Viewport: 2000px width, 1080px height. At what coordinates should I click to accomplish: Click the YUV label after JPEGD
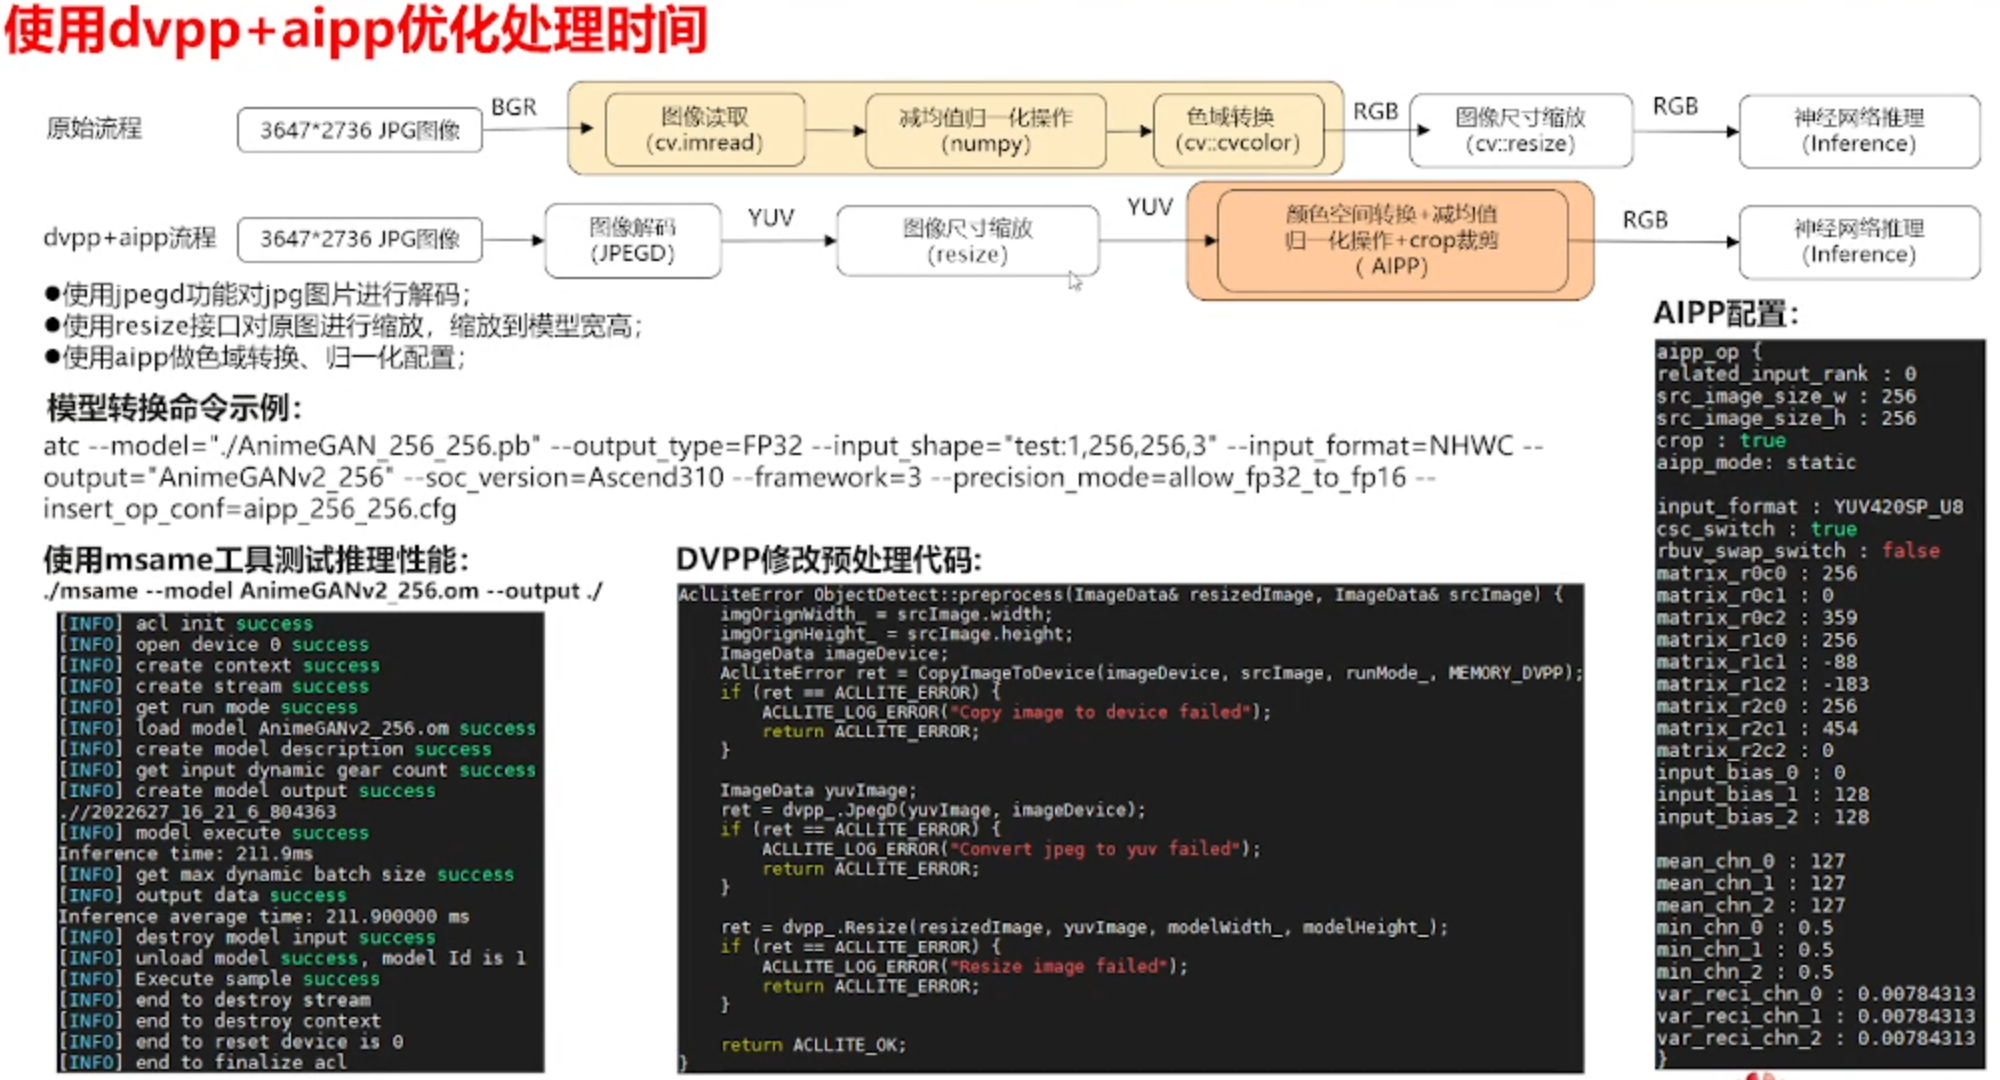pyautogui.click(x=771, y=217)
